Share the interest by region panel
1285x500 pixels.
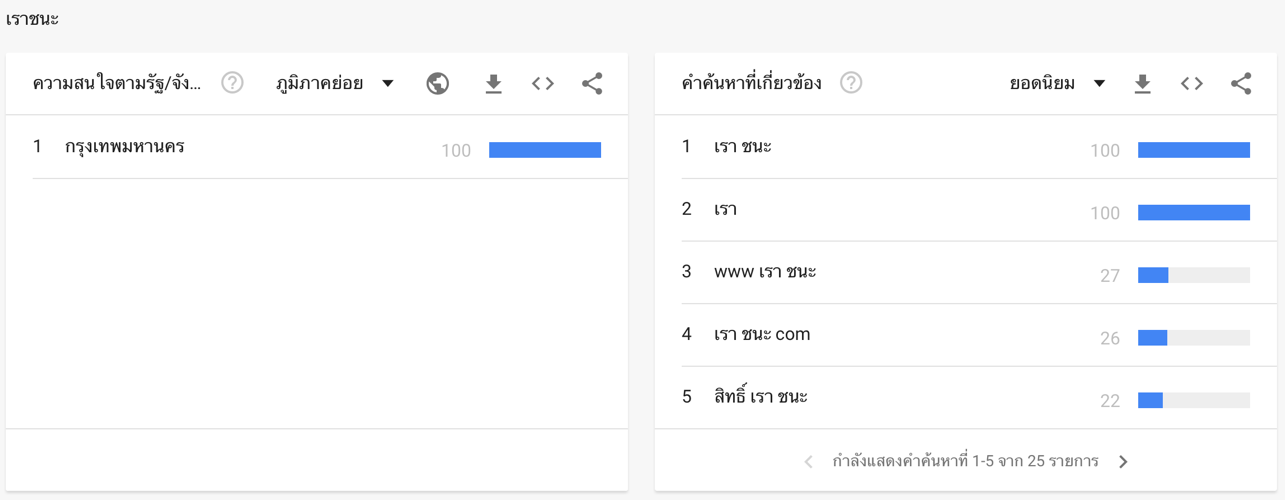[x=592, y=84]
